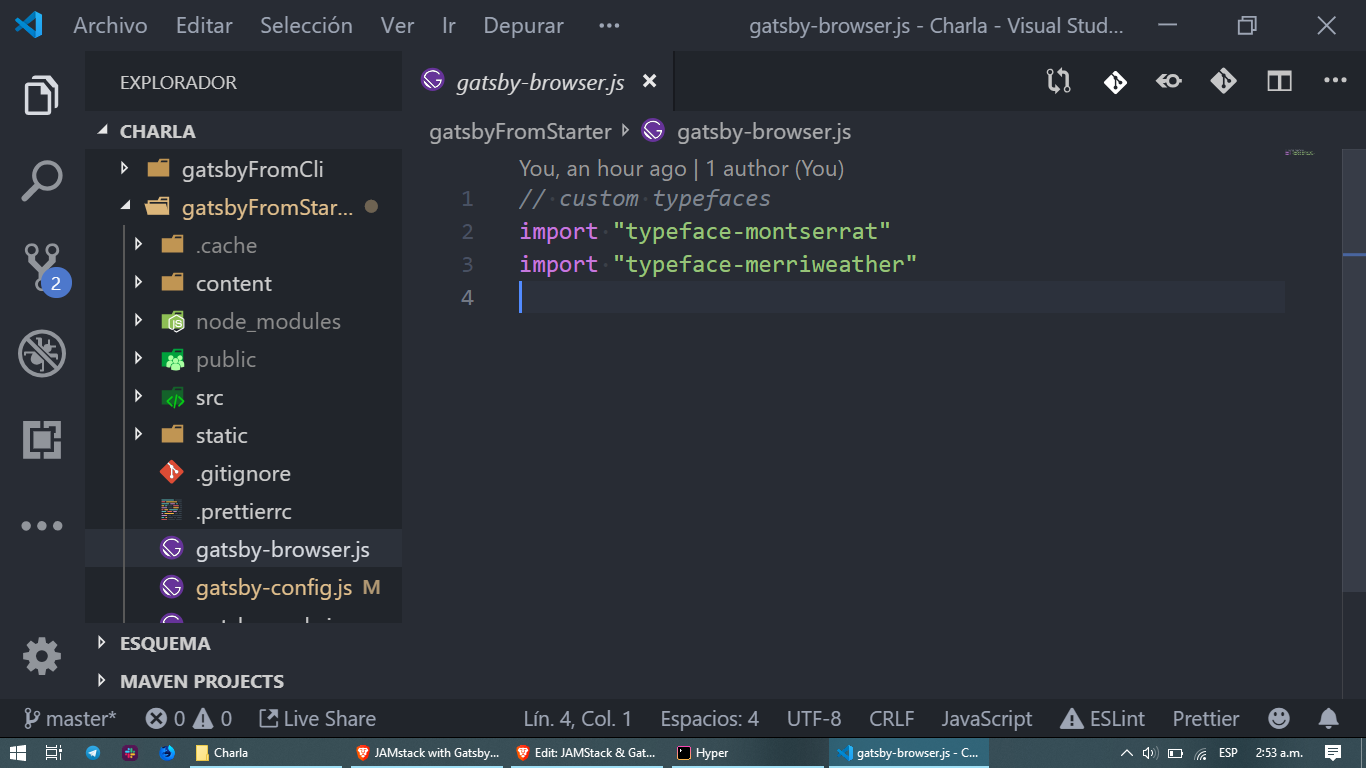Open the Explorer view in activity bar
Screen dimensions: 1366x768
(41, 96)
